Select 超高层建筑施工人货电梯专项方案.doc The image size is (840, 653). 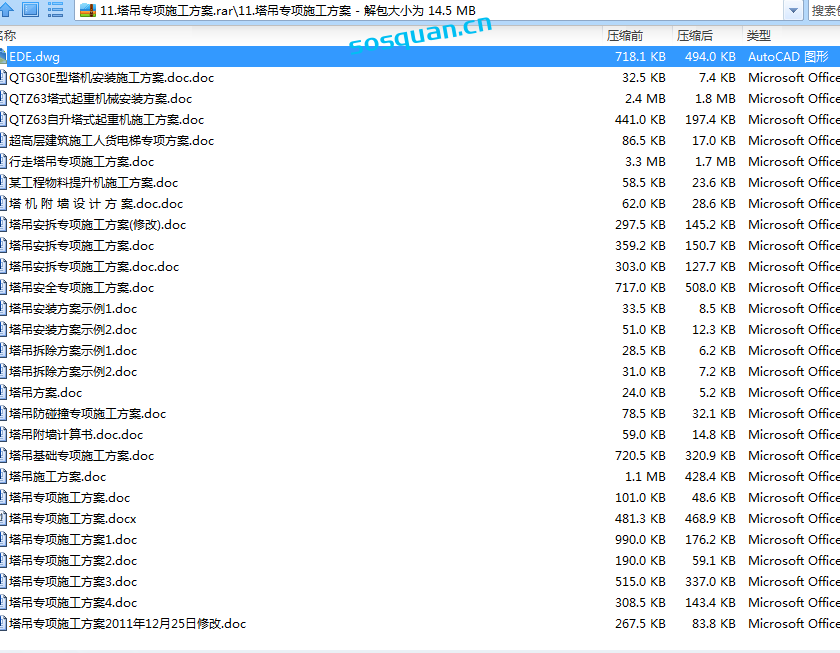tap(111, 141)
